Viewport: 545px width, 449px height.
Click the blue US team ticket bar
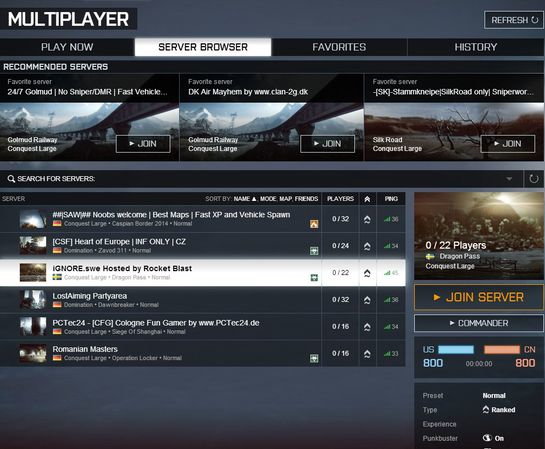[x=456, y=349]
